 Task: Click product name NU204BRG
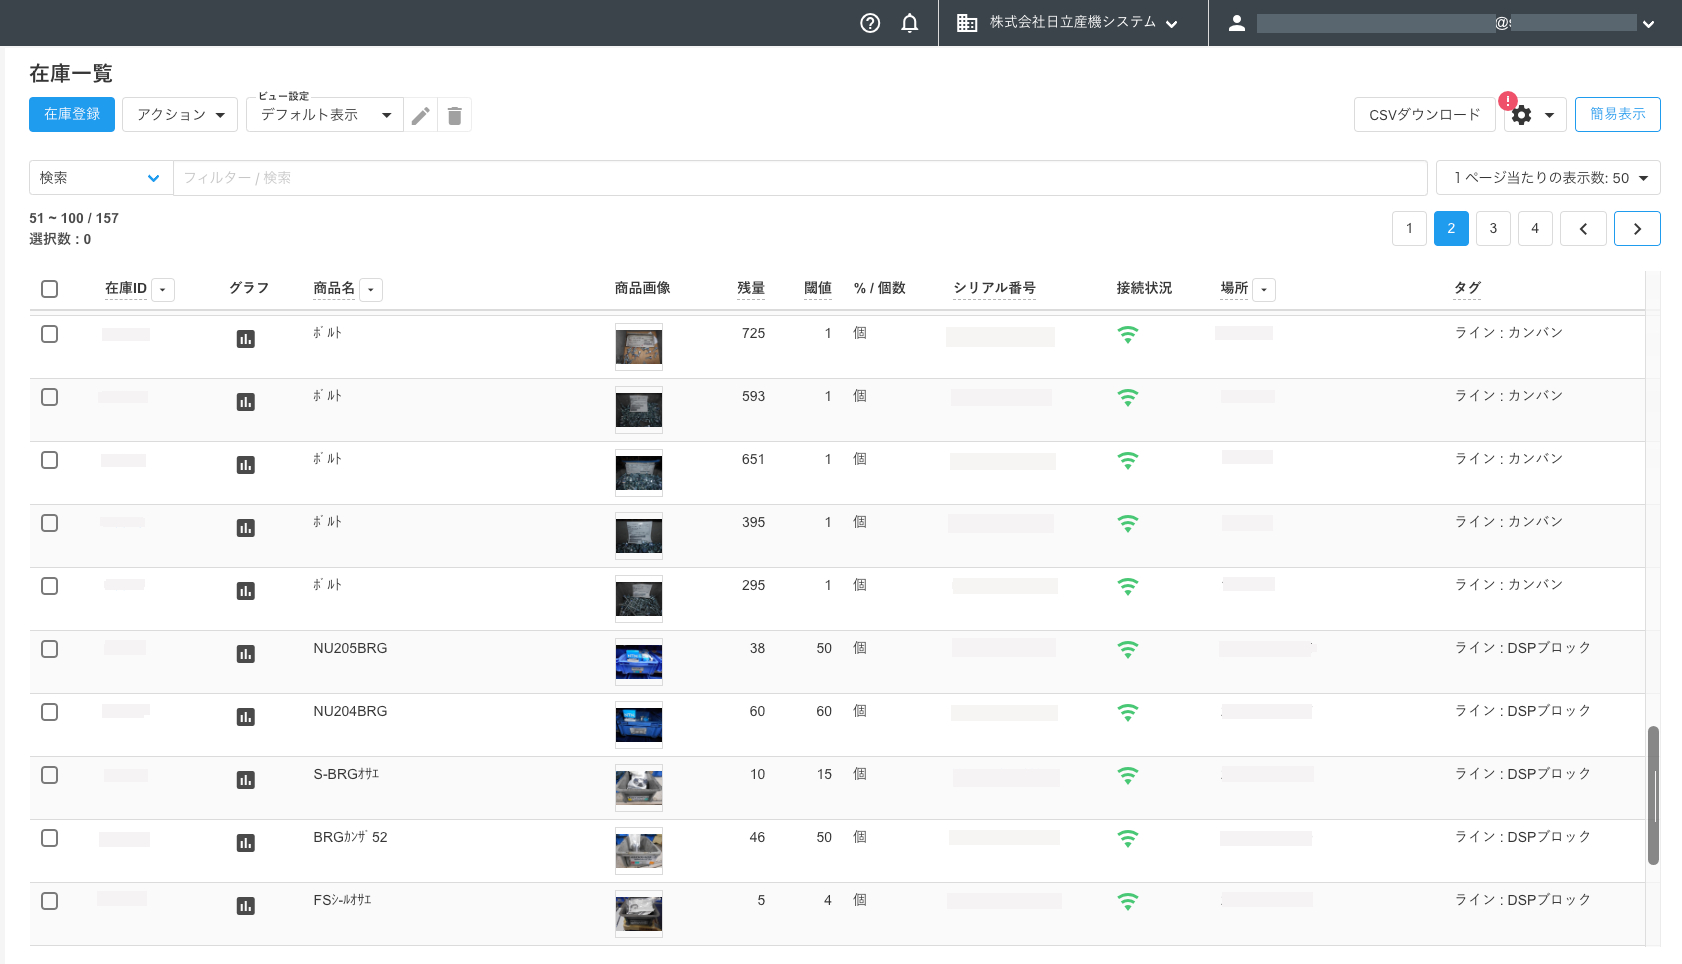tap(350, 711)
